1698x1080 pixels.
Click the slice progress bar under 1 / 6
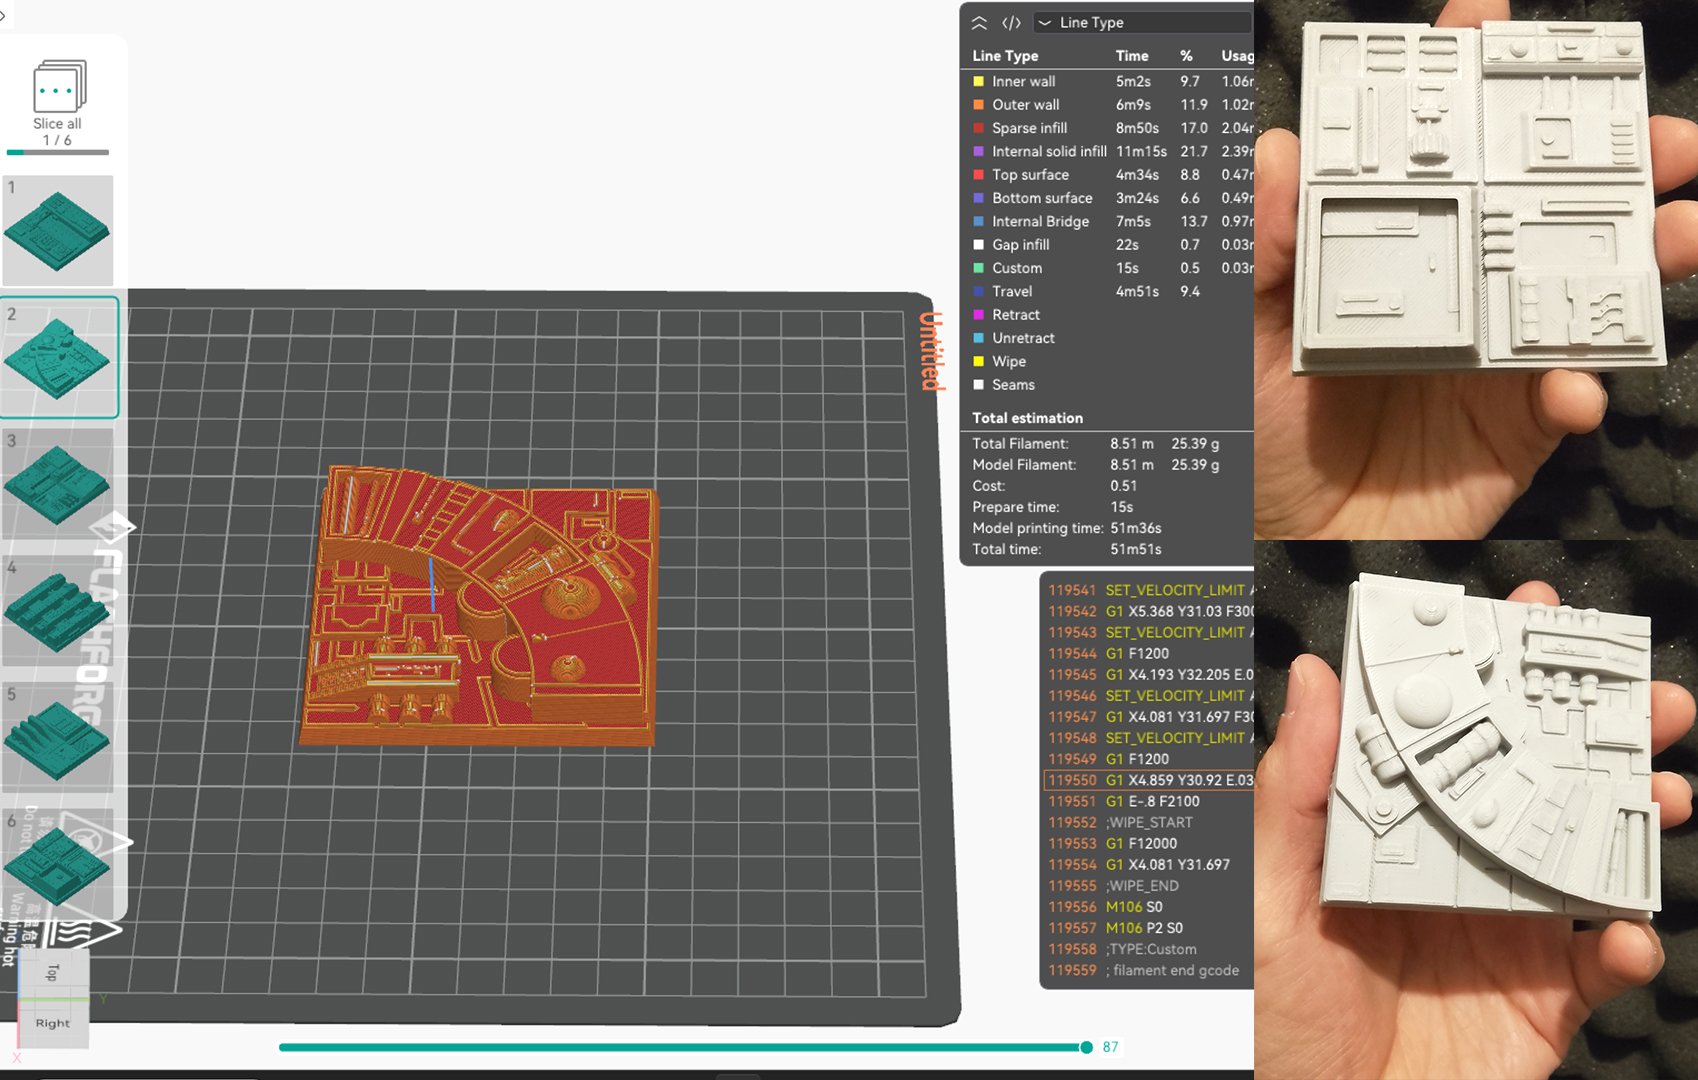click(x=58, y=153)
